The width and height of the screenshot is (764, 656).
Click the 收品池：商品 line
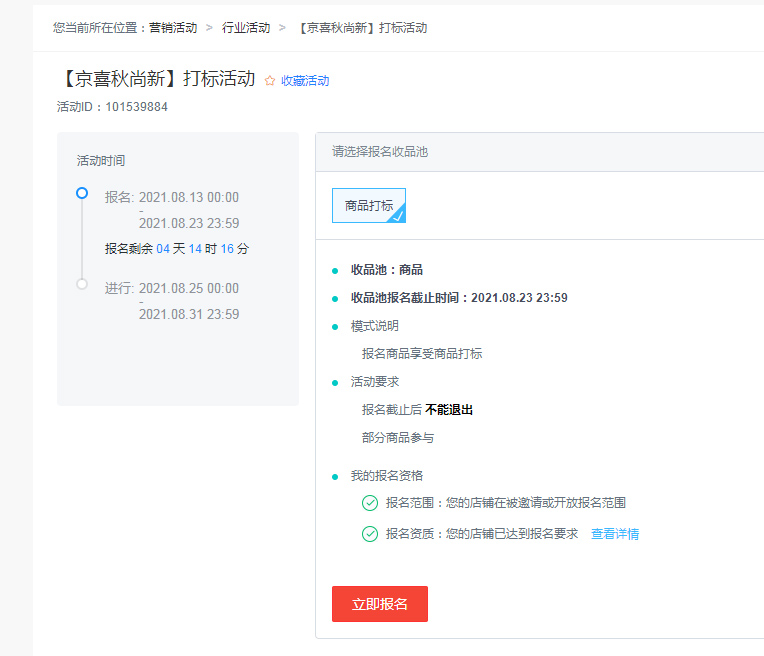click(387, 270)
